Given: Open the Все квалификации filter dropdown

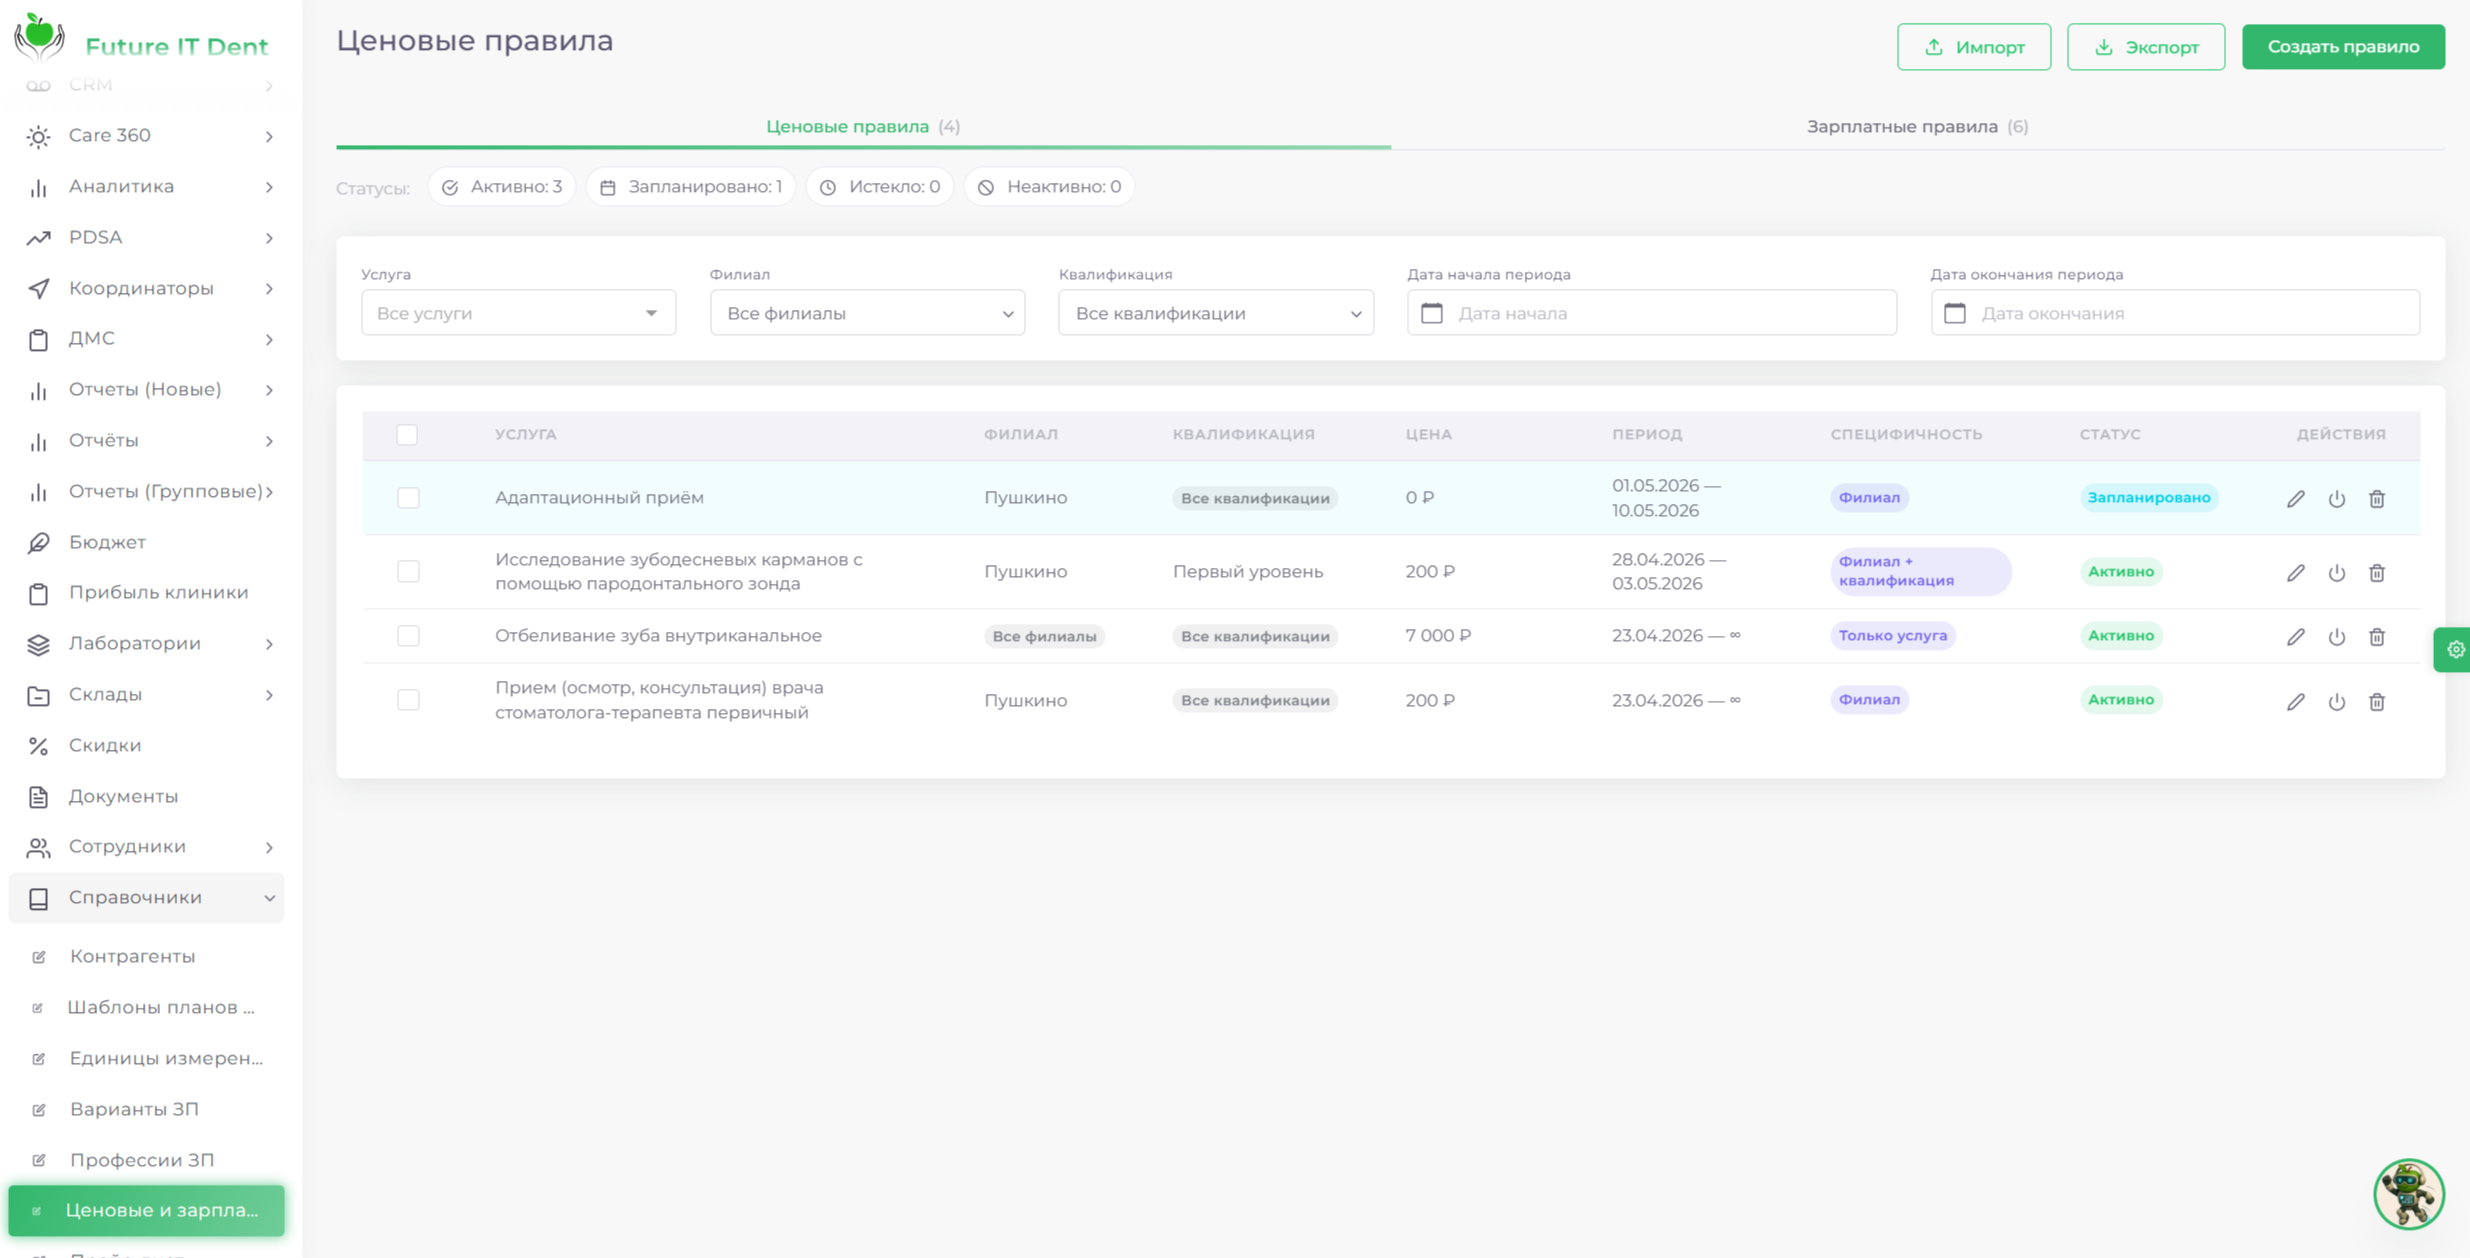Looking at the screenshot, I should pos(1215,313).
